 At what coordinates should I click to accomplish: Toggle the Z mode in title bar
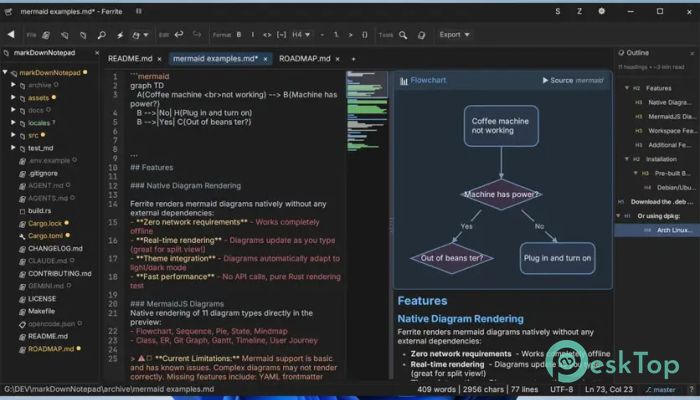579,11
